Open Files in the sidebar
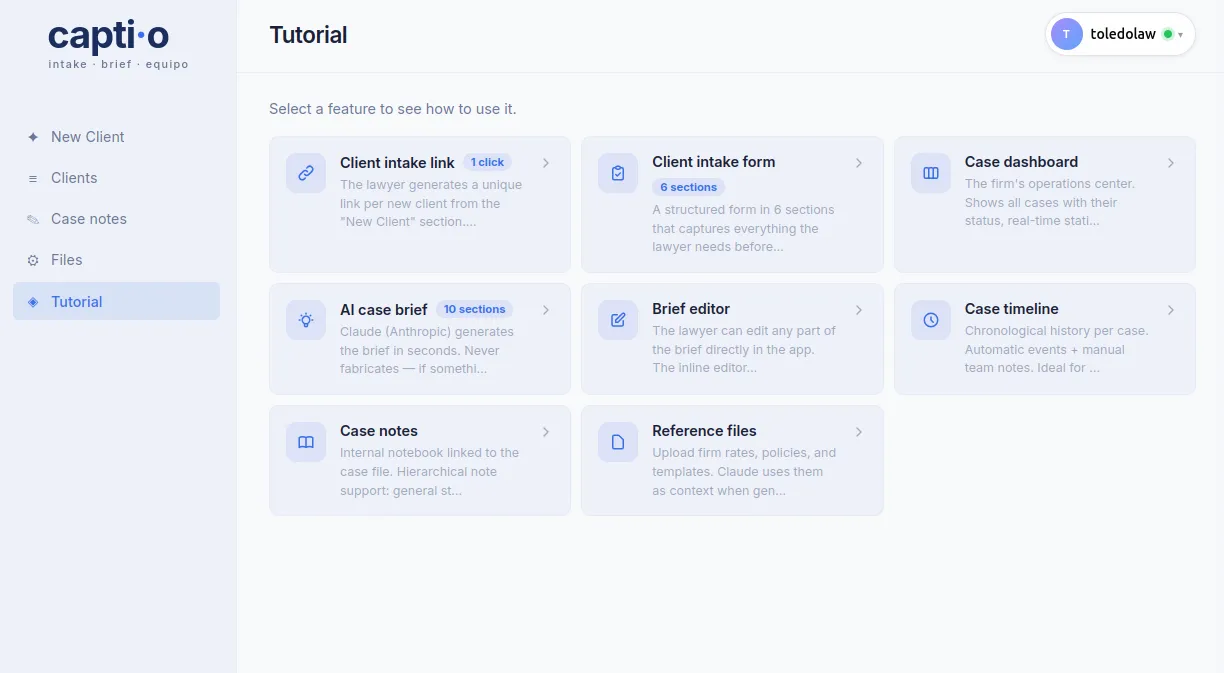Viewport: 1224px width, 673px height. (116, 260)
